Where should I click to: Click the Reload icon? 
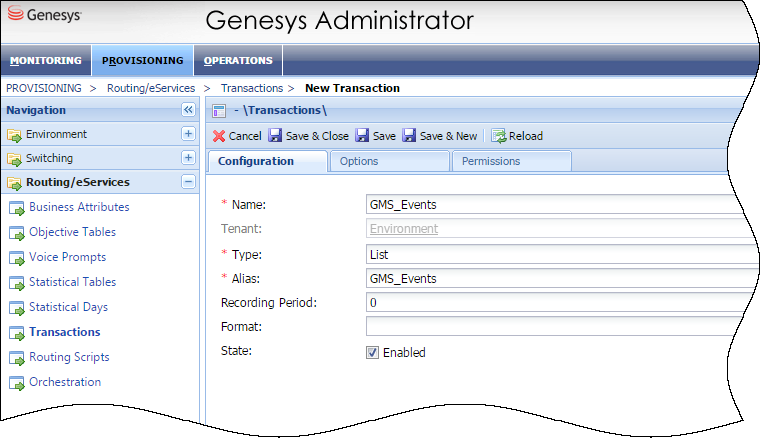tap(498, 135)
